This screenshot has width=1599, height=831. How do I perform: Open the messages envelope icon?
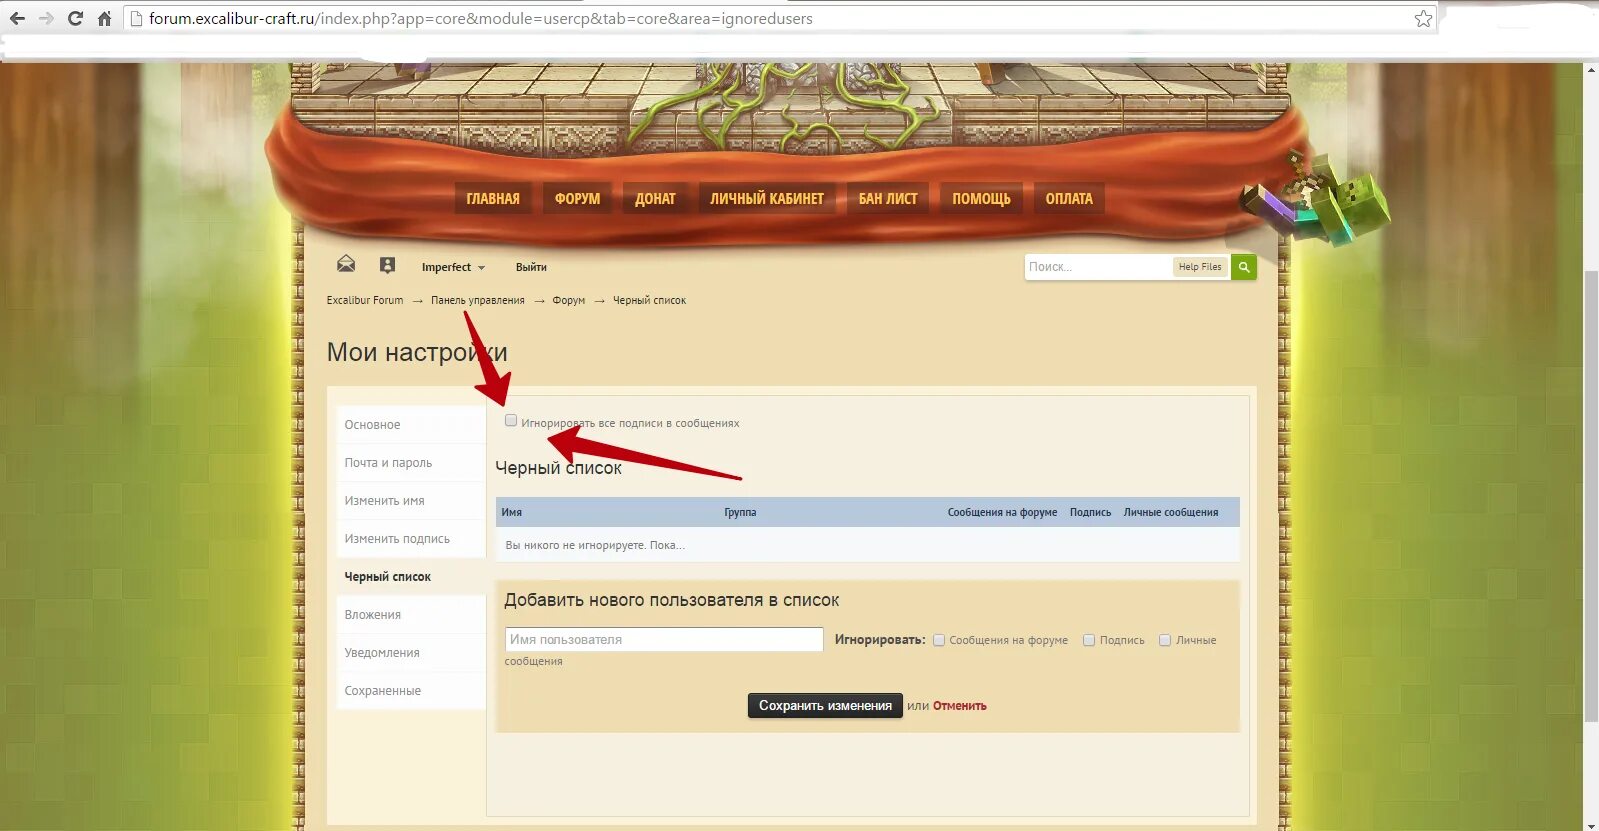346,264
